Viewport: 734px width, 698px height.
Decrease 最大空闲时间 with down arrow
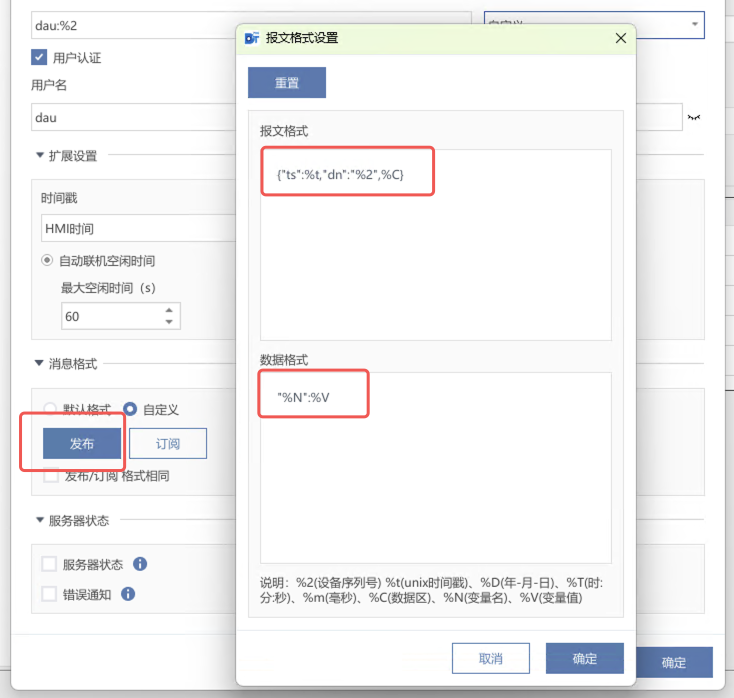169,322
